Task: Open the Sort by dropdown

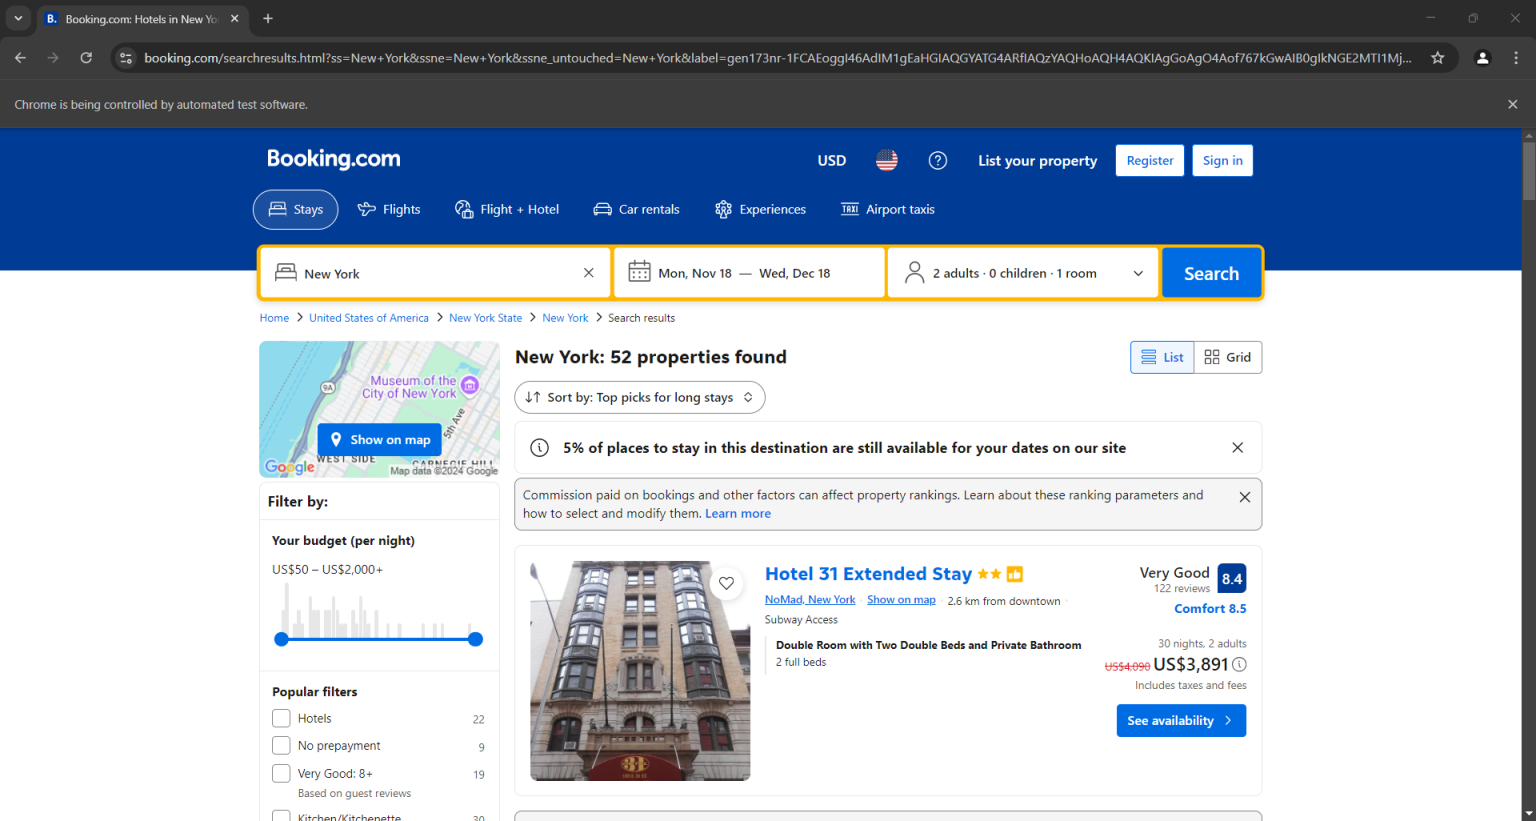Action: tap(639, 397)
